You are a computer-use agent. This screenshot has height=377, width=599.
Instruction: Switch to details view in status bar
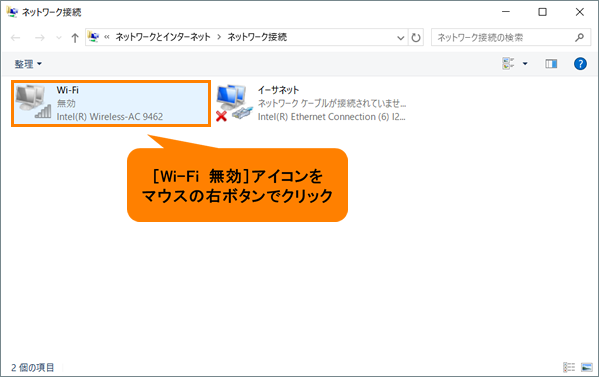569,367
